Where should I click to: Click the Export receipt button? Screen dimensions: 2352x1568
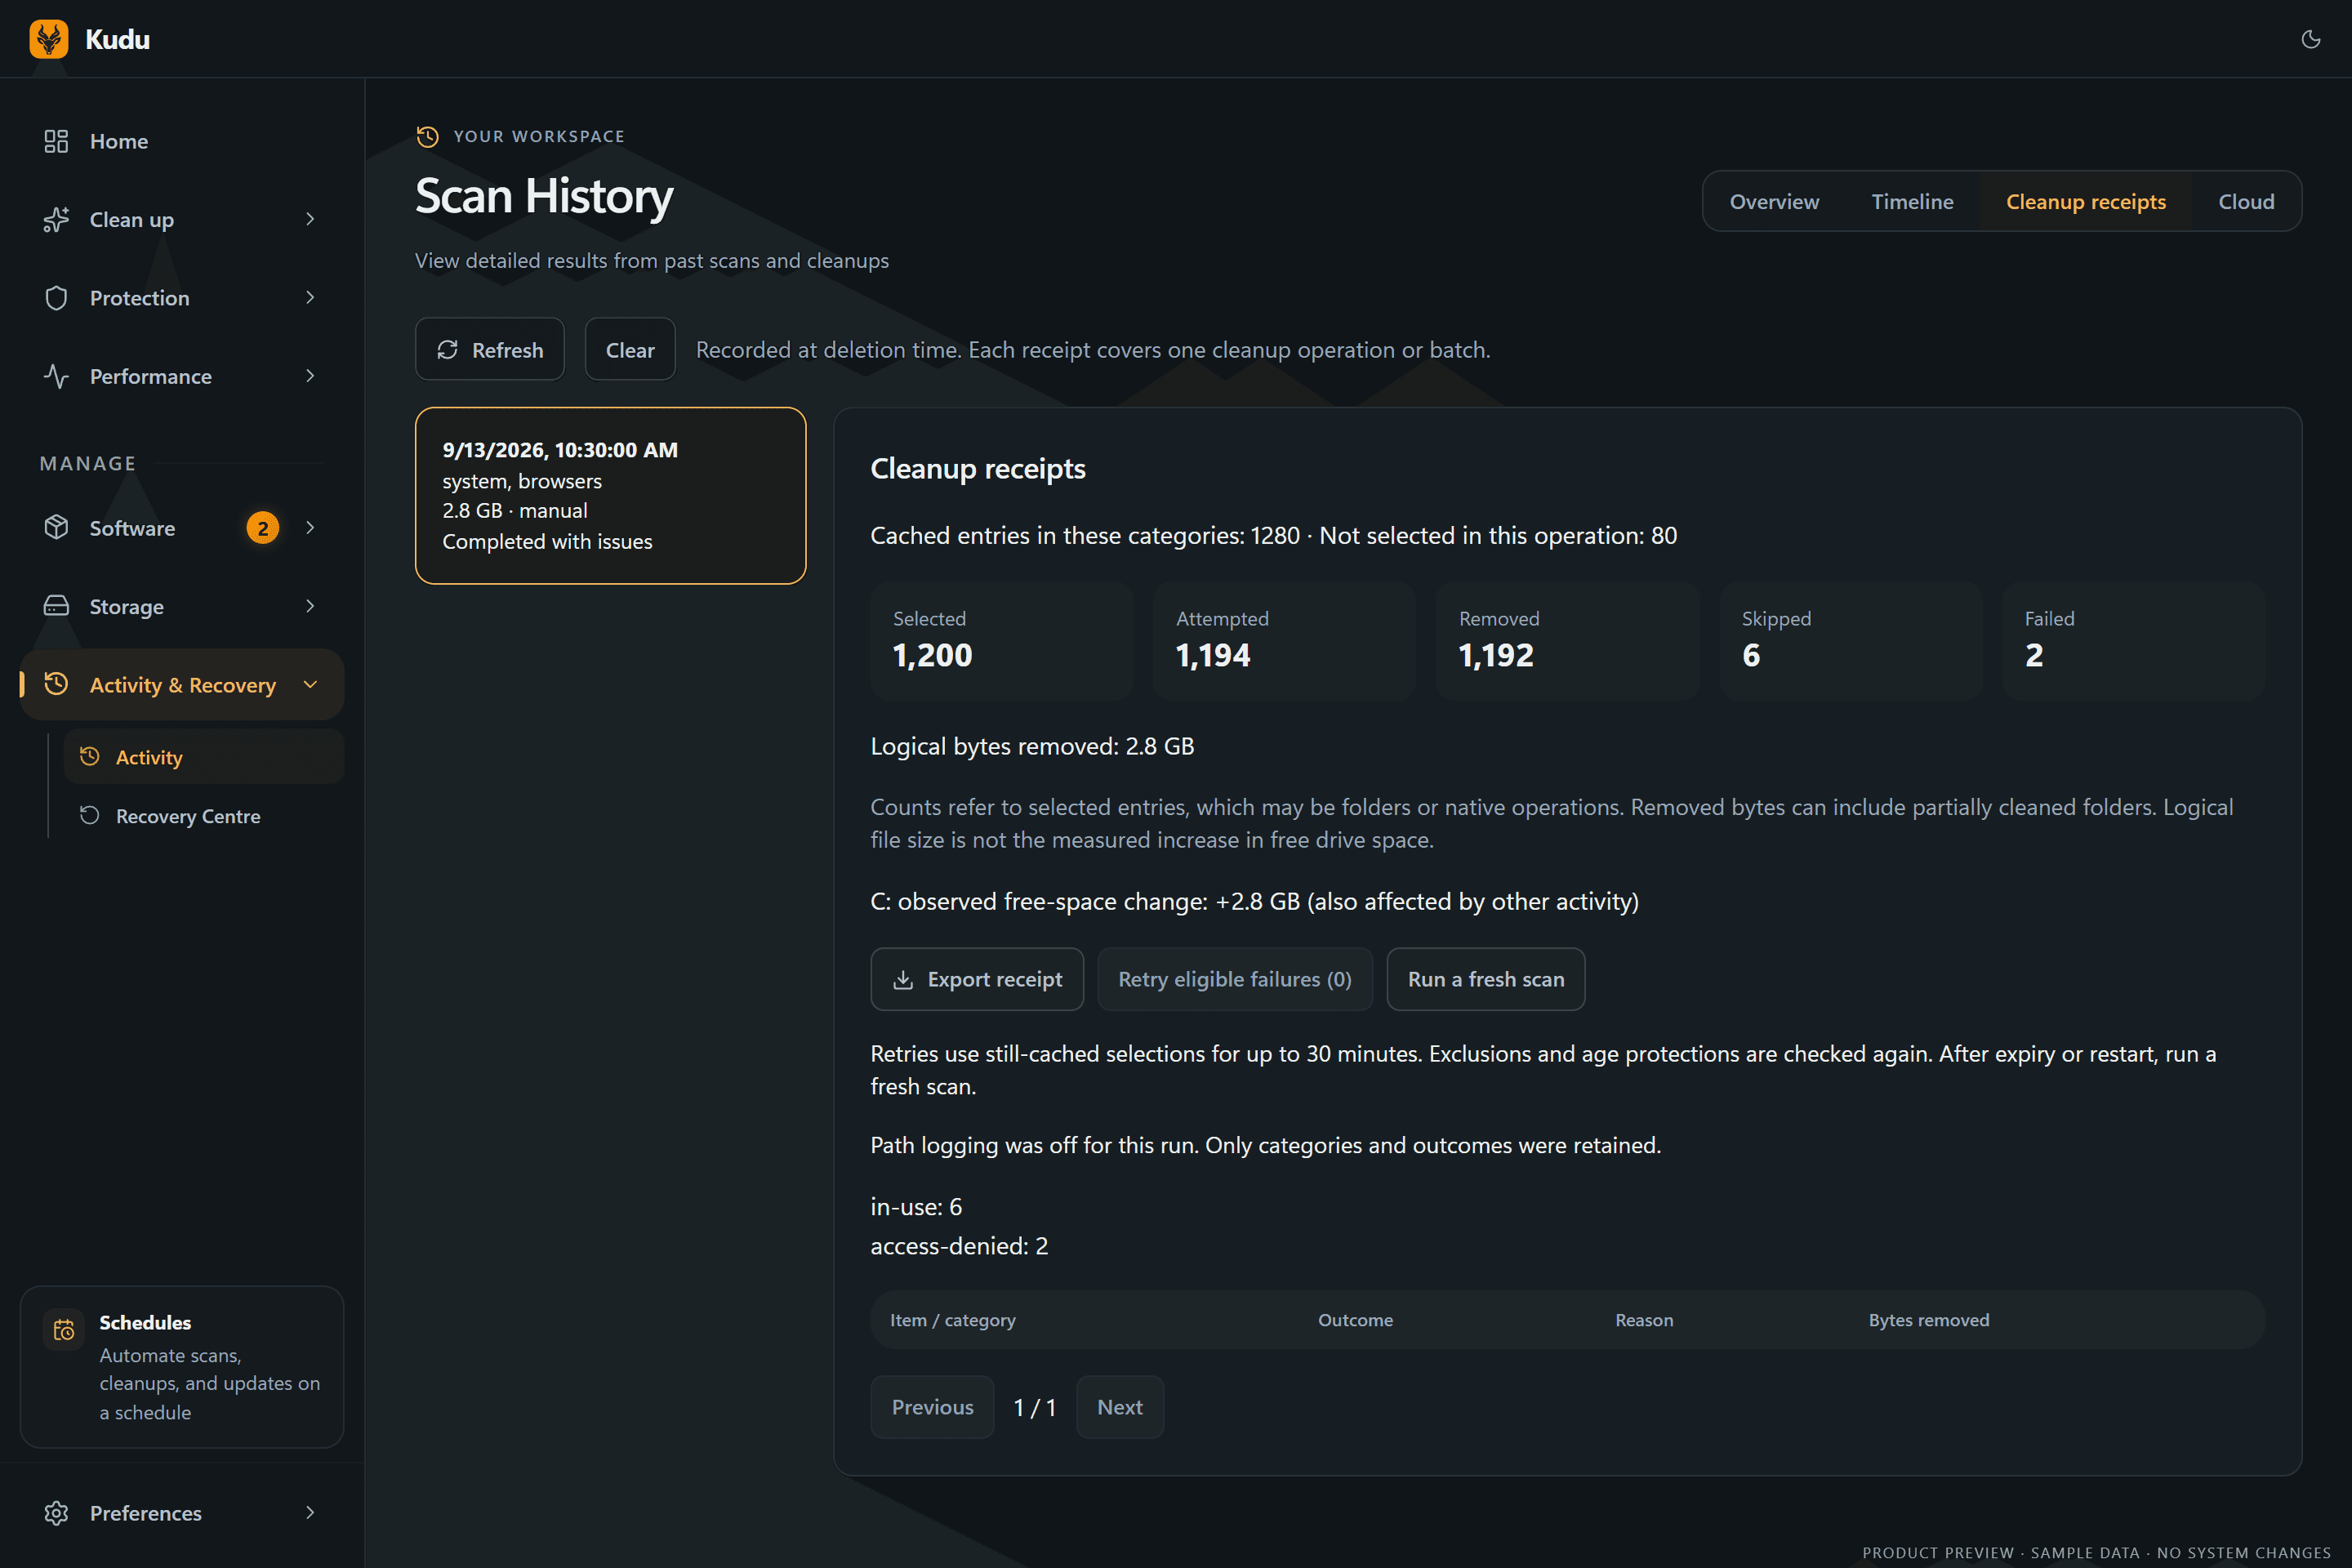[x=977, y=979]
